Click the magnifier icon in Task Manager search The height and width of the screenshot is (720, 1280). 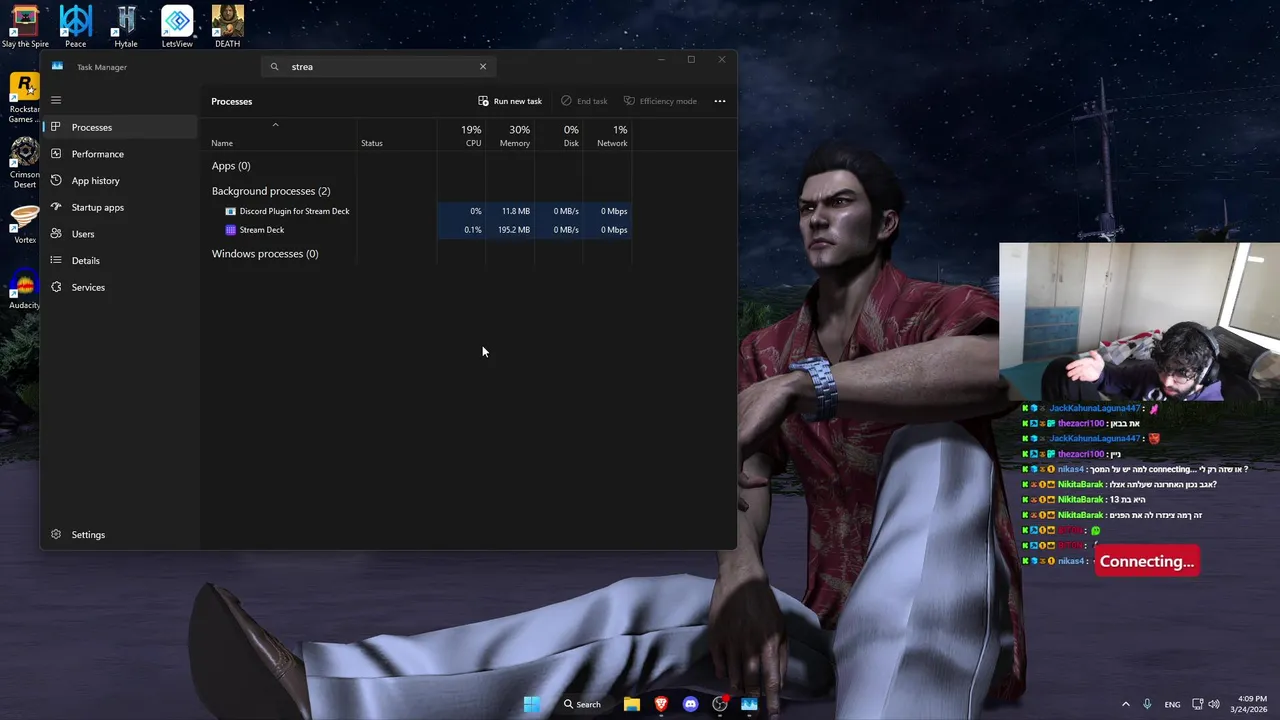274,67
